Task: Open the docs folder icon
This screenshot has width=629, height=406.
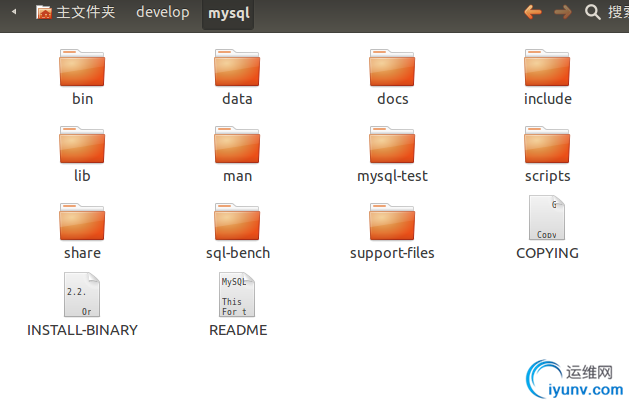Action: (392, 68)
